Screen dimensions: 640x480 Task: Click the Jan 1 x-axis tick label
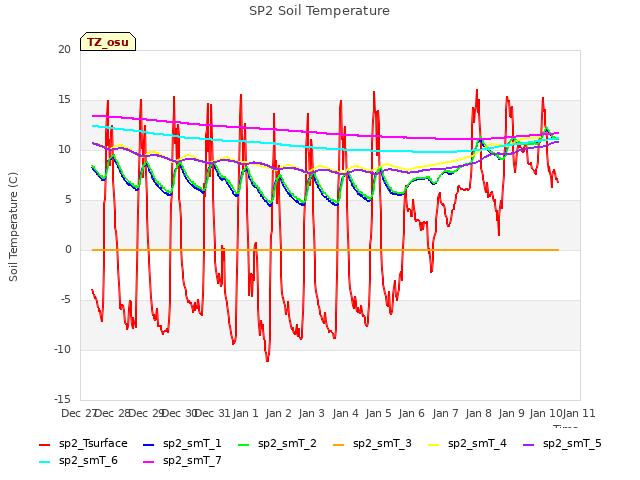coord(246,413)
